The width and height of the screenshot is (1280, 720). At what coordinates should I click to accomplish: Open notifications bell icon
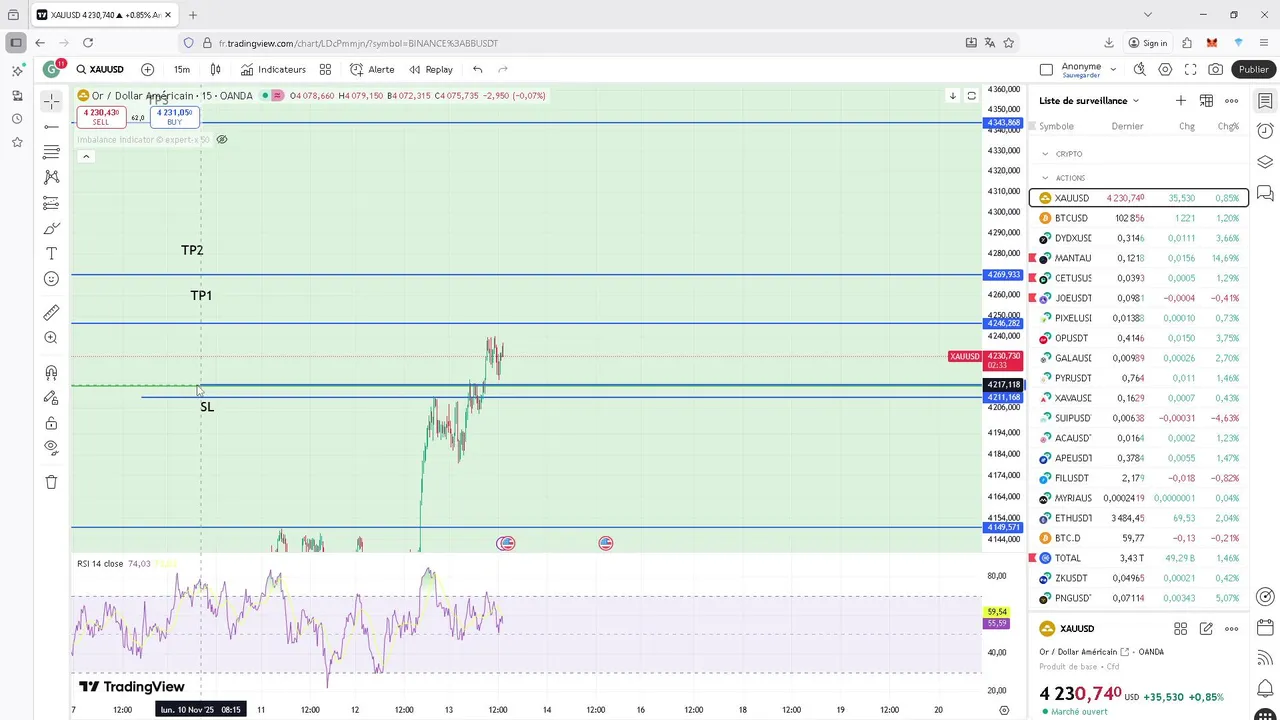pos(1265,689)
